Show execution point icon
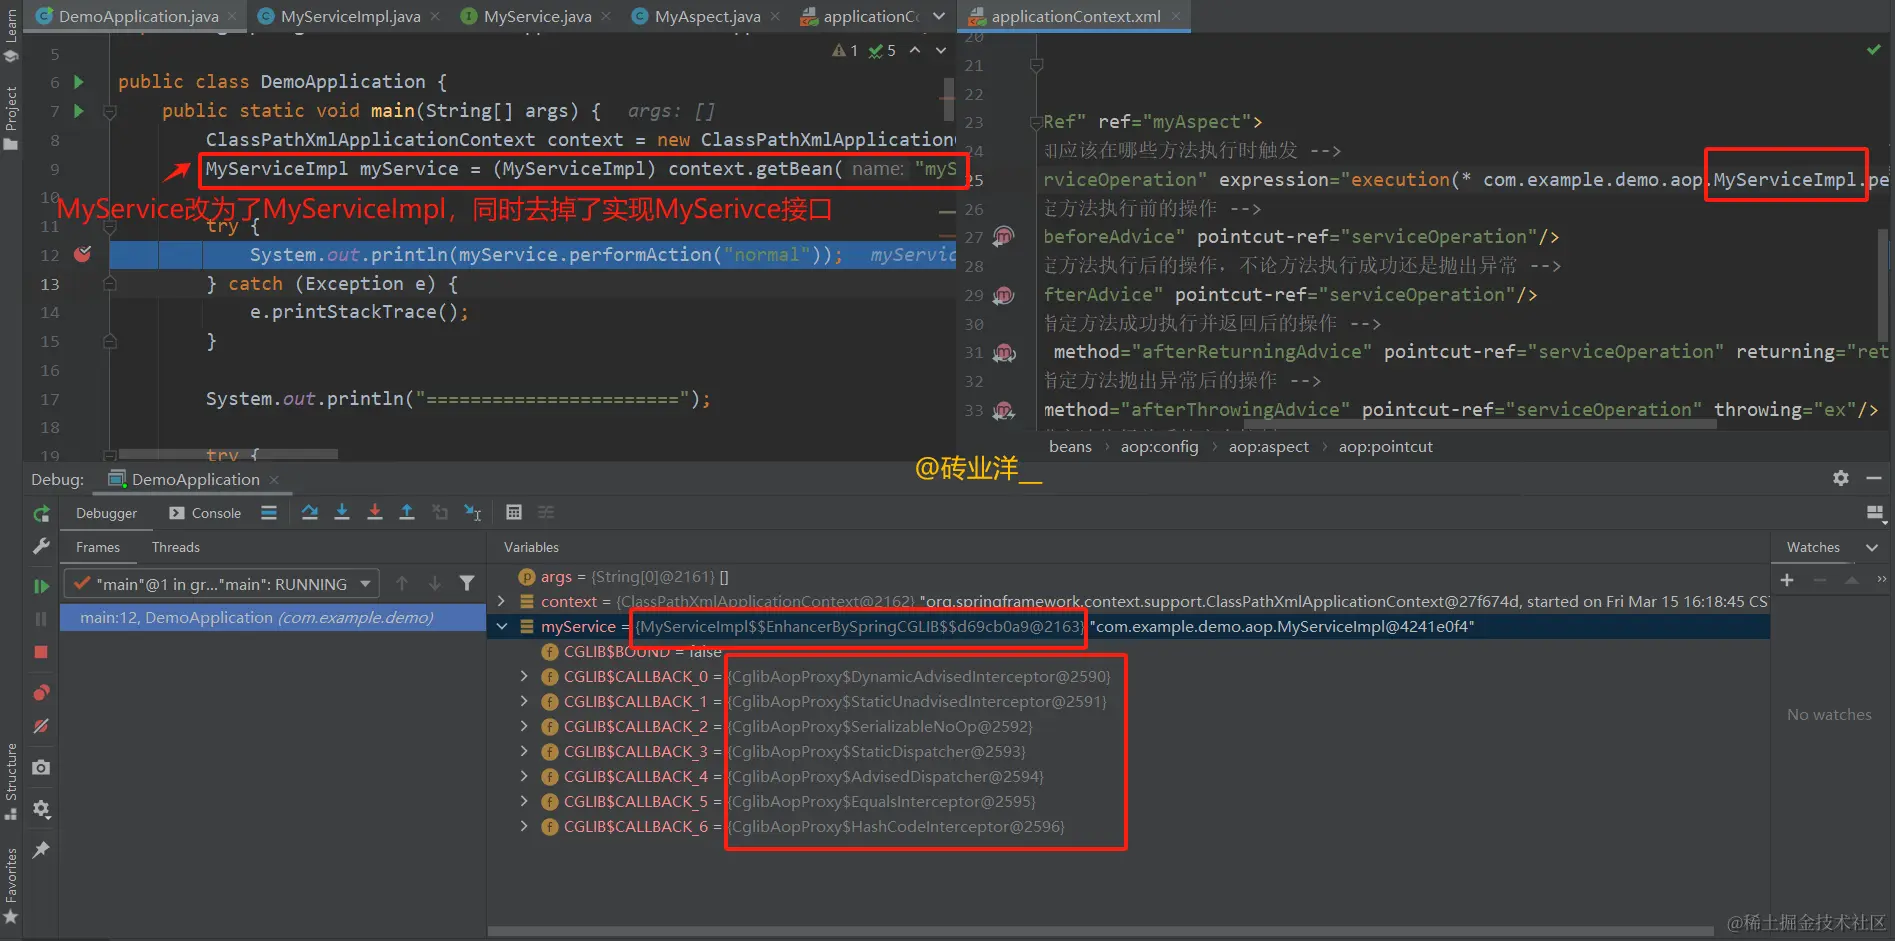The height and width of the screenshot is (941, 1895). 269,512
